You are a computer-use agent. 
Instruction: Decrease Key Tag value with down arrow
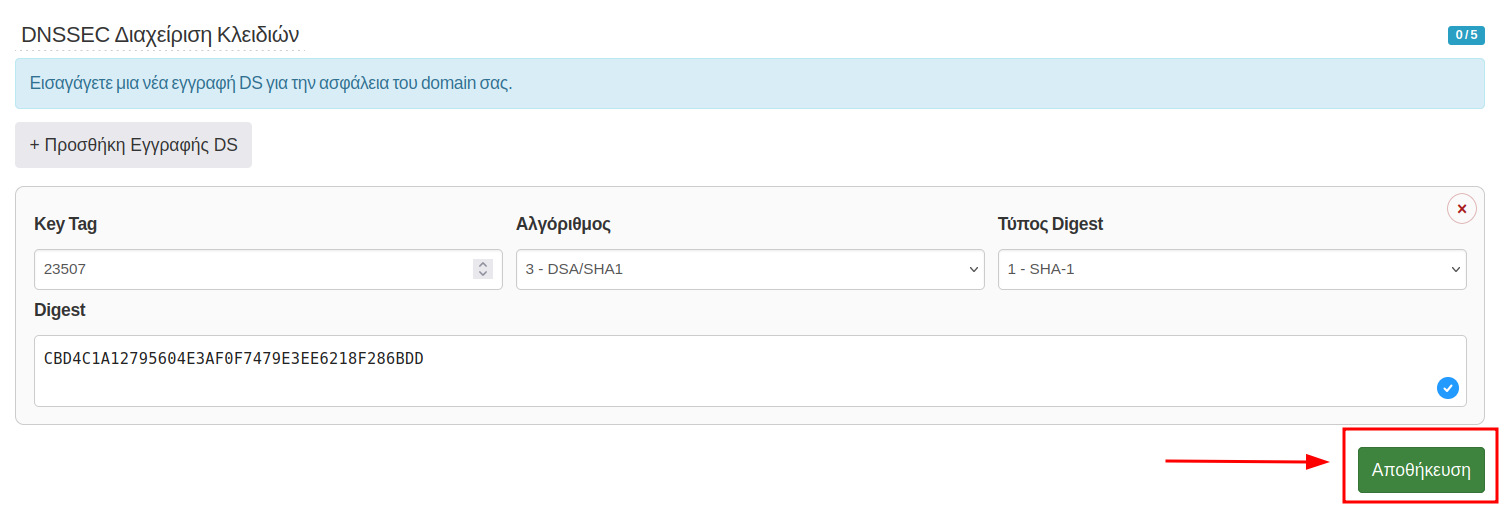(483, 274)
